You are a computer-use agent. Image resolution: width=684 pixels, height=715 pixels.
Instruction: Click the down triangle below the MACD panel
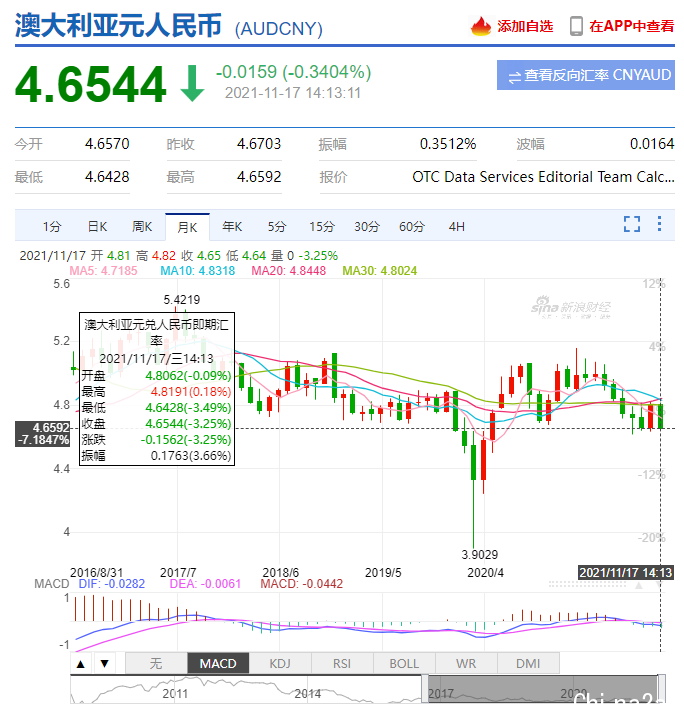pyautogui.click(x=104, y=663)
